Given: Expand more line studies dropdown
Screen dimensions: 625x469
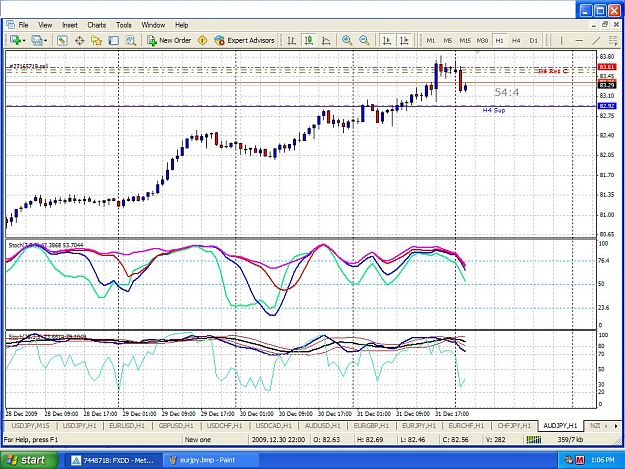Looking at the screenshot, I should (613, 40).
